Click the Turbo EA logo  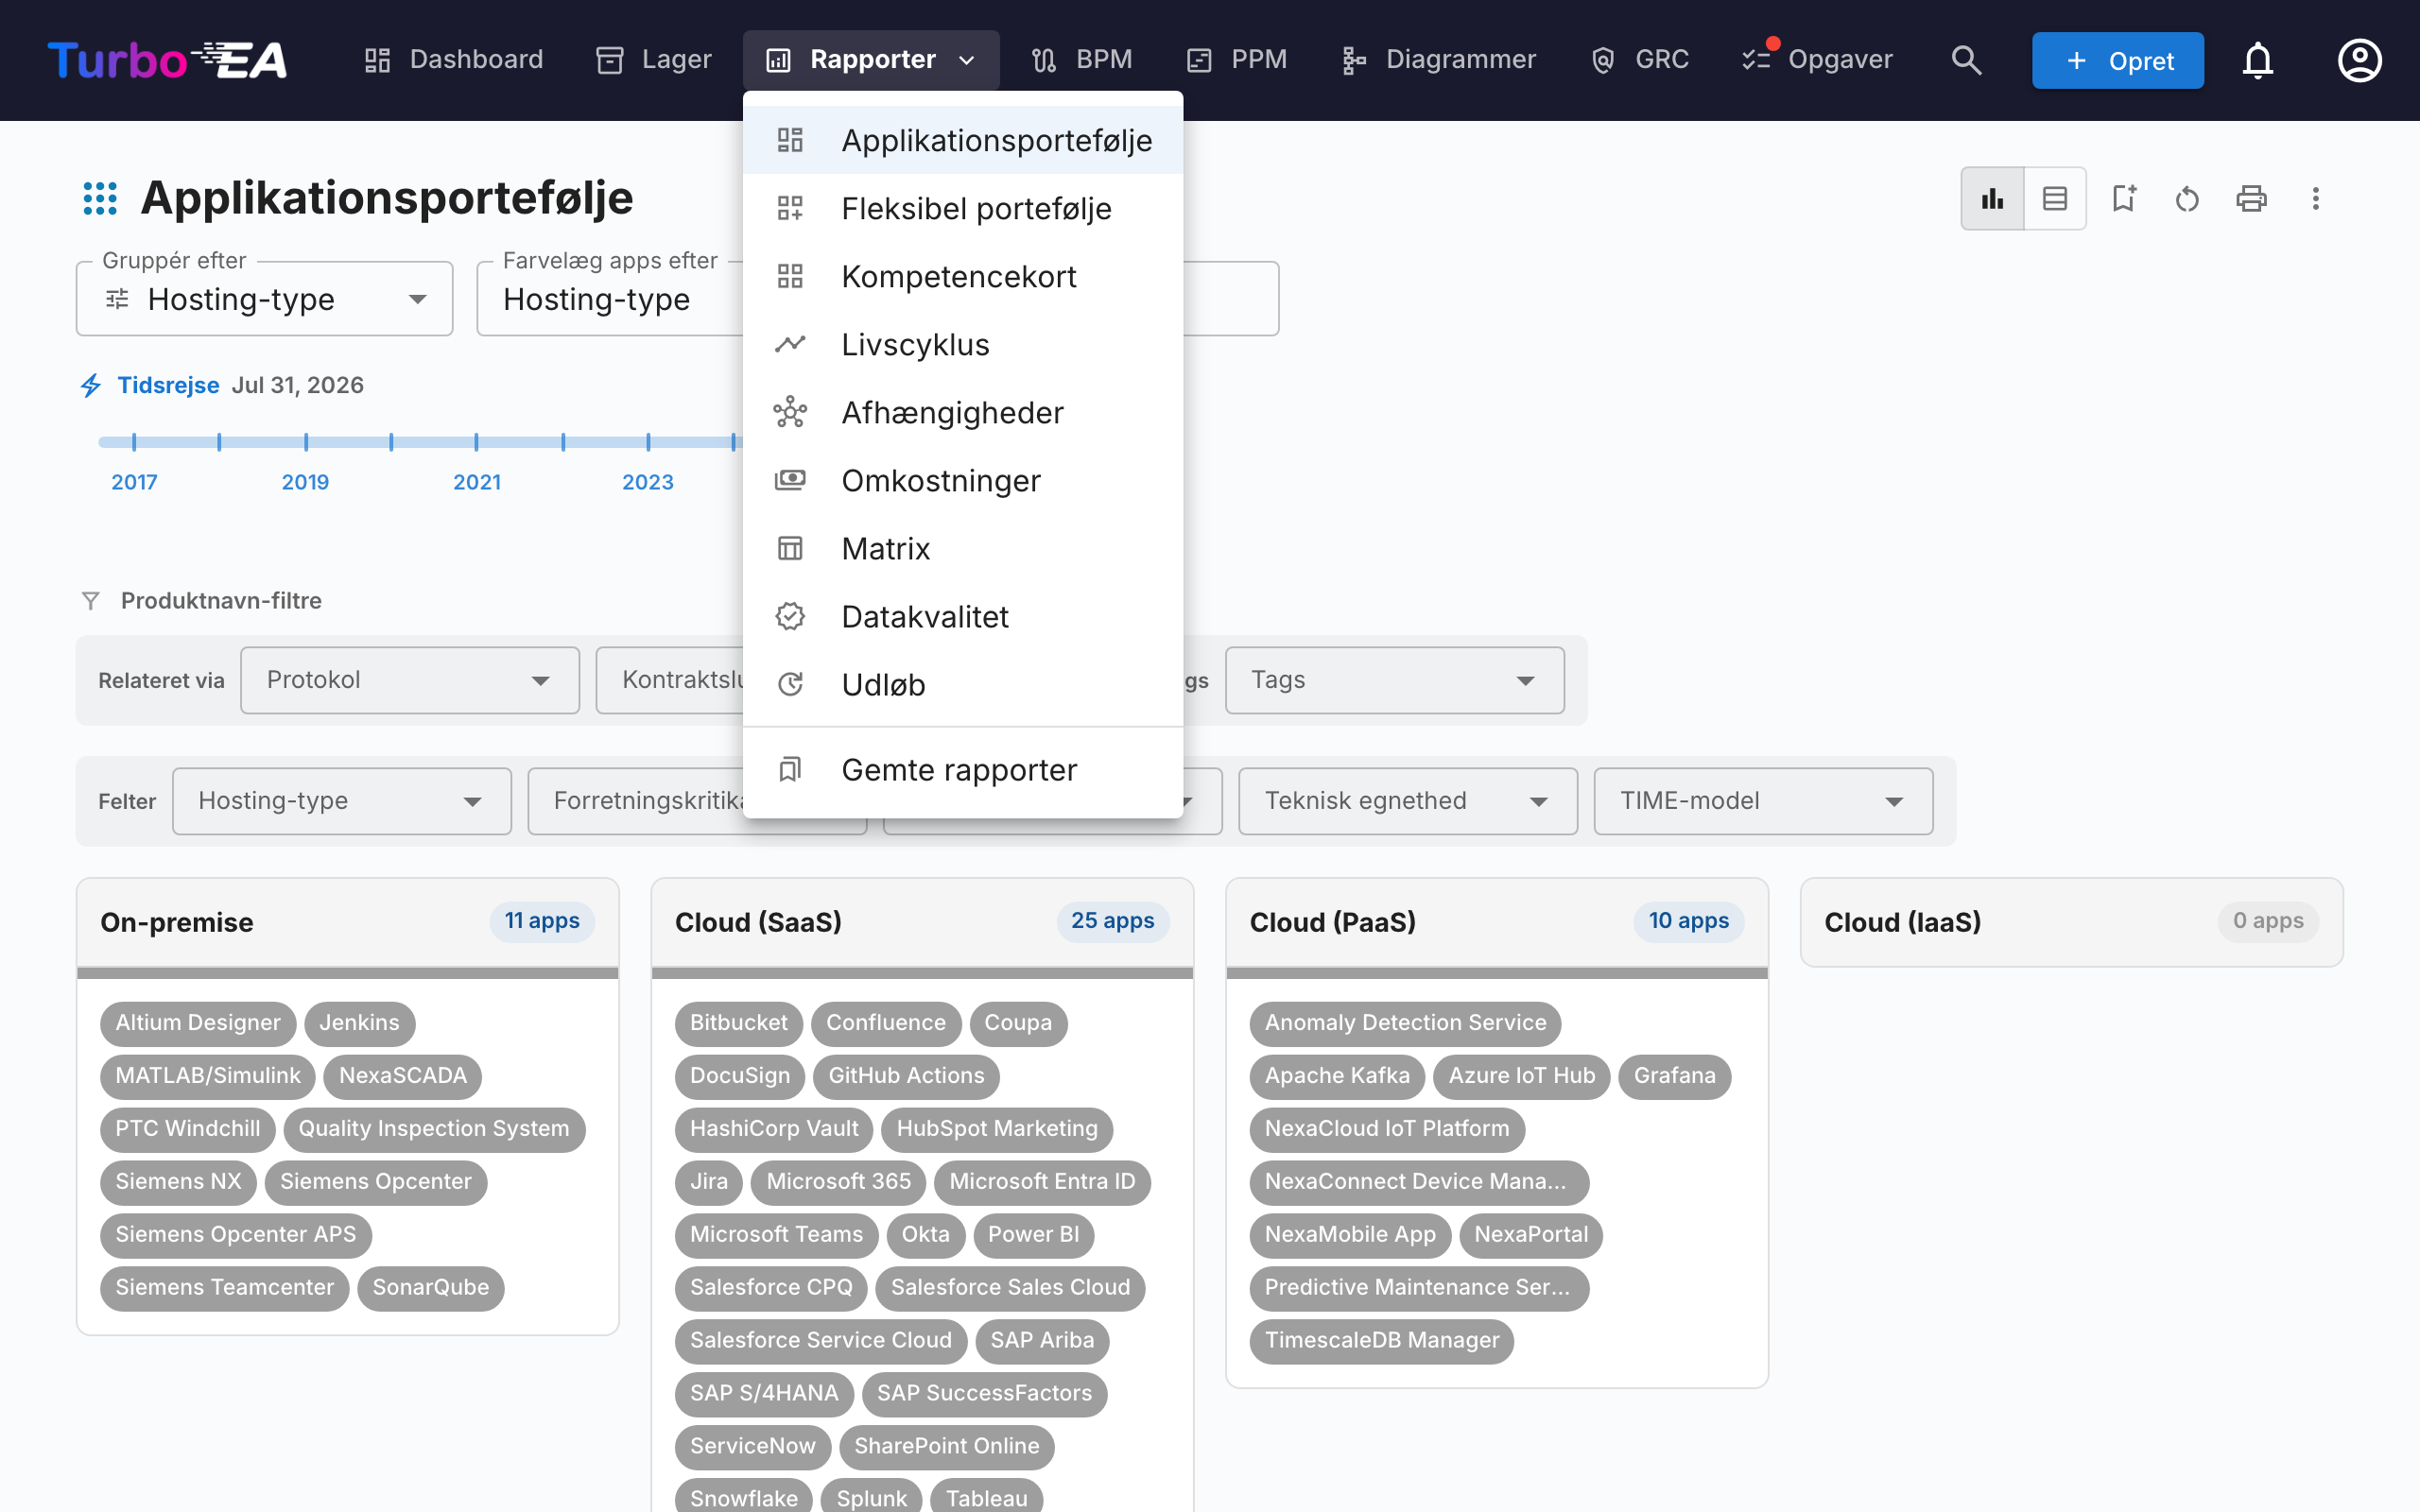tap(167, 60)
